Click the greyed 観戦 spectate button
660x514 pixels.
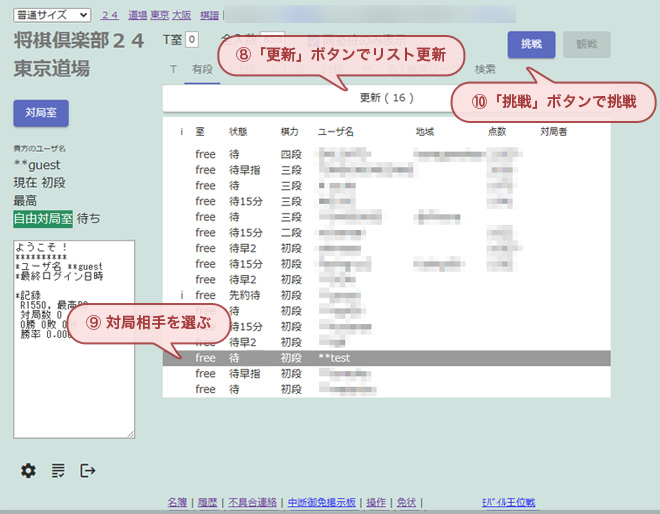coord(586,44)
